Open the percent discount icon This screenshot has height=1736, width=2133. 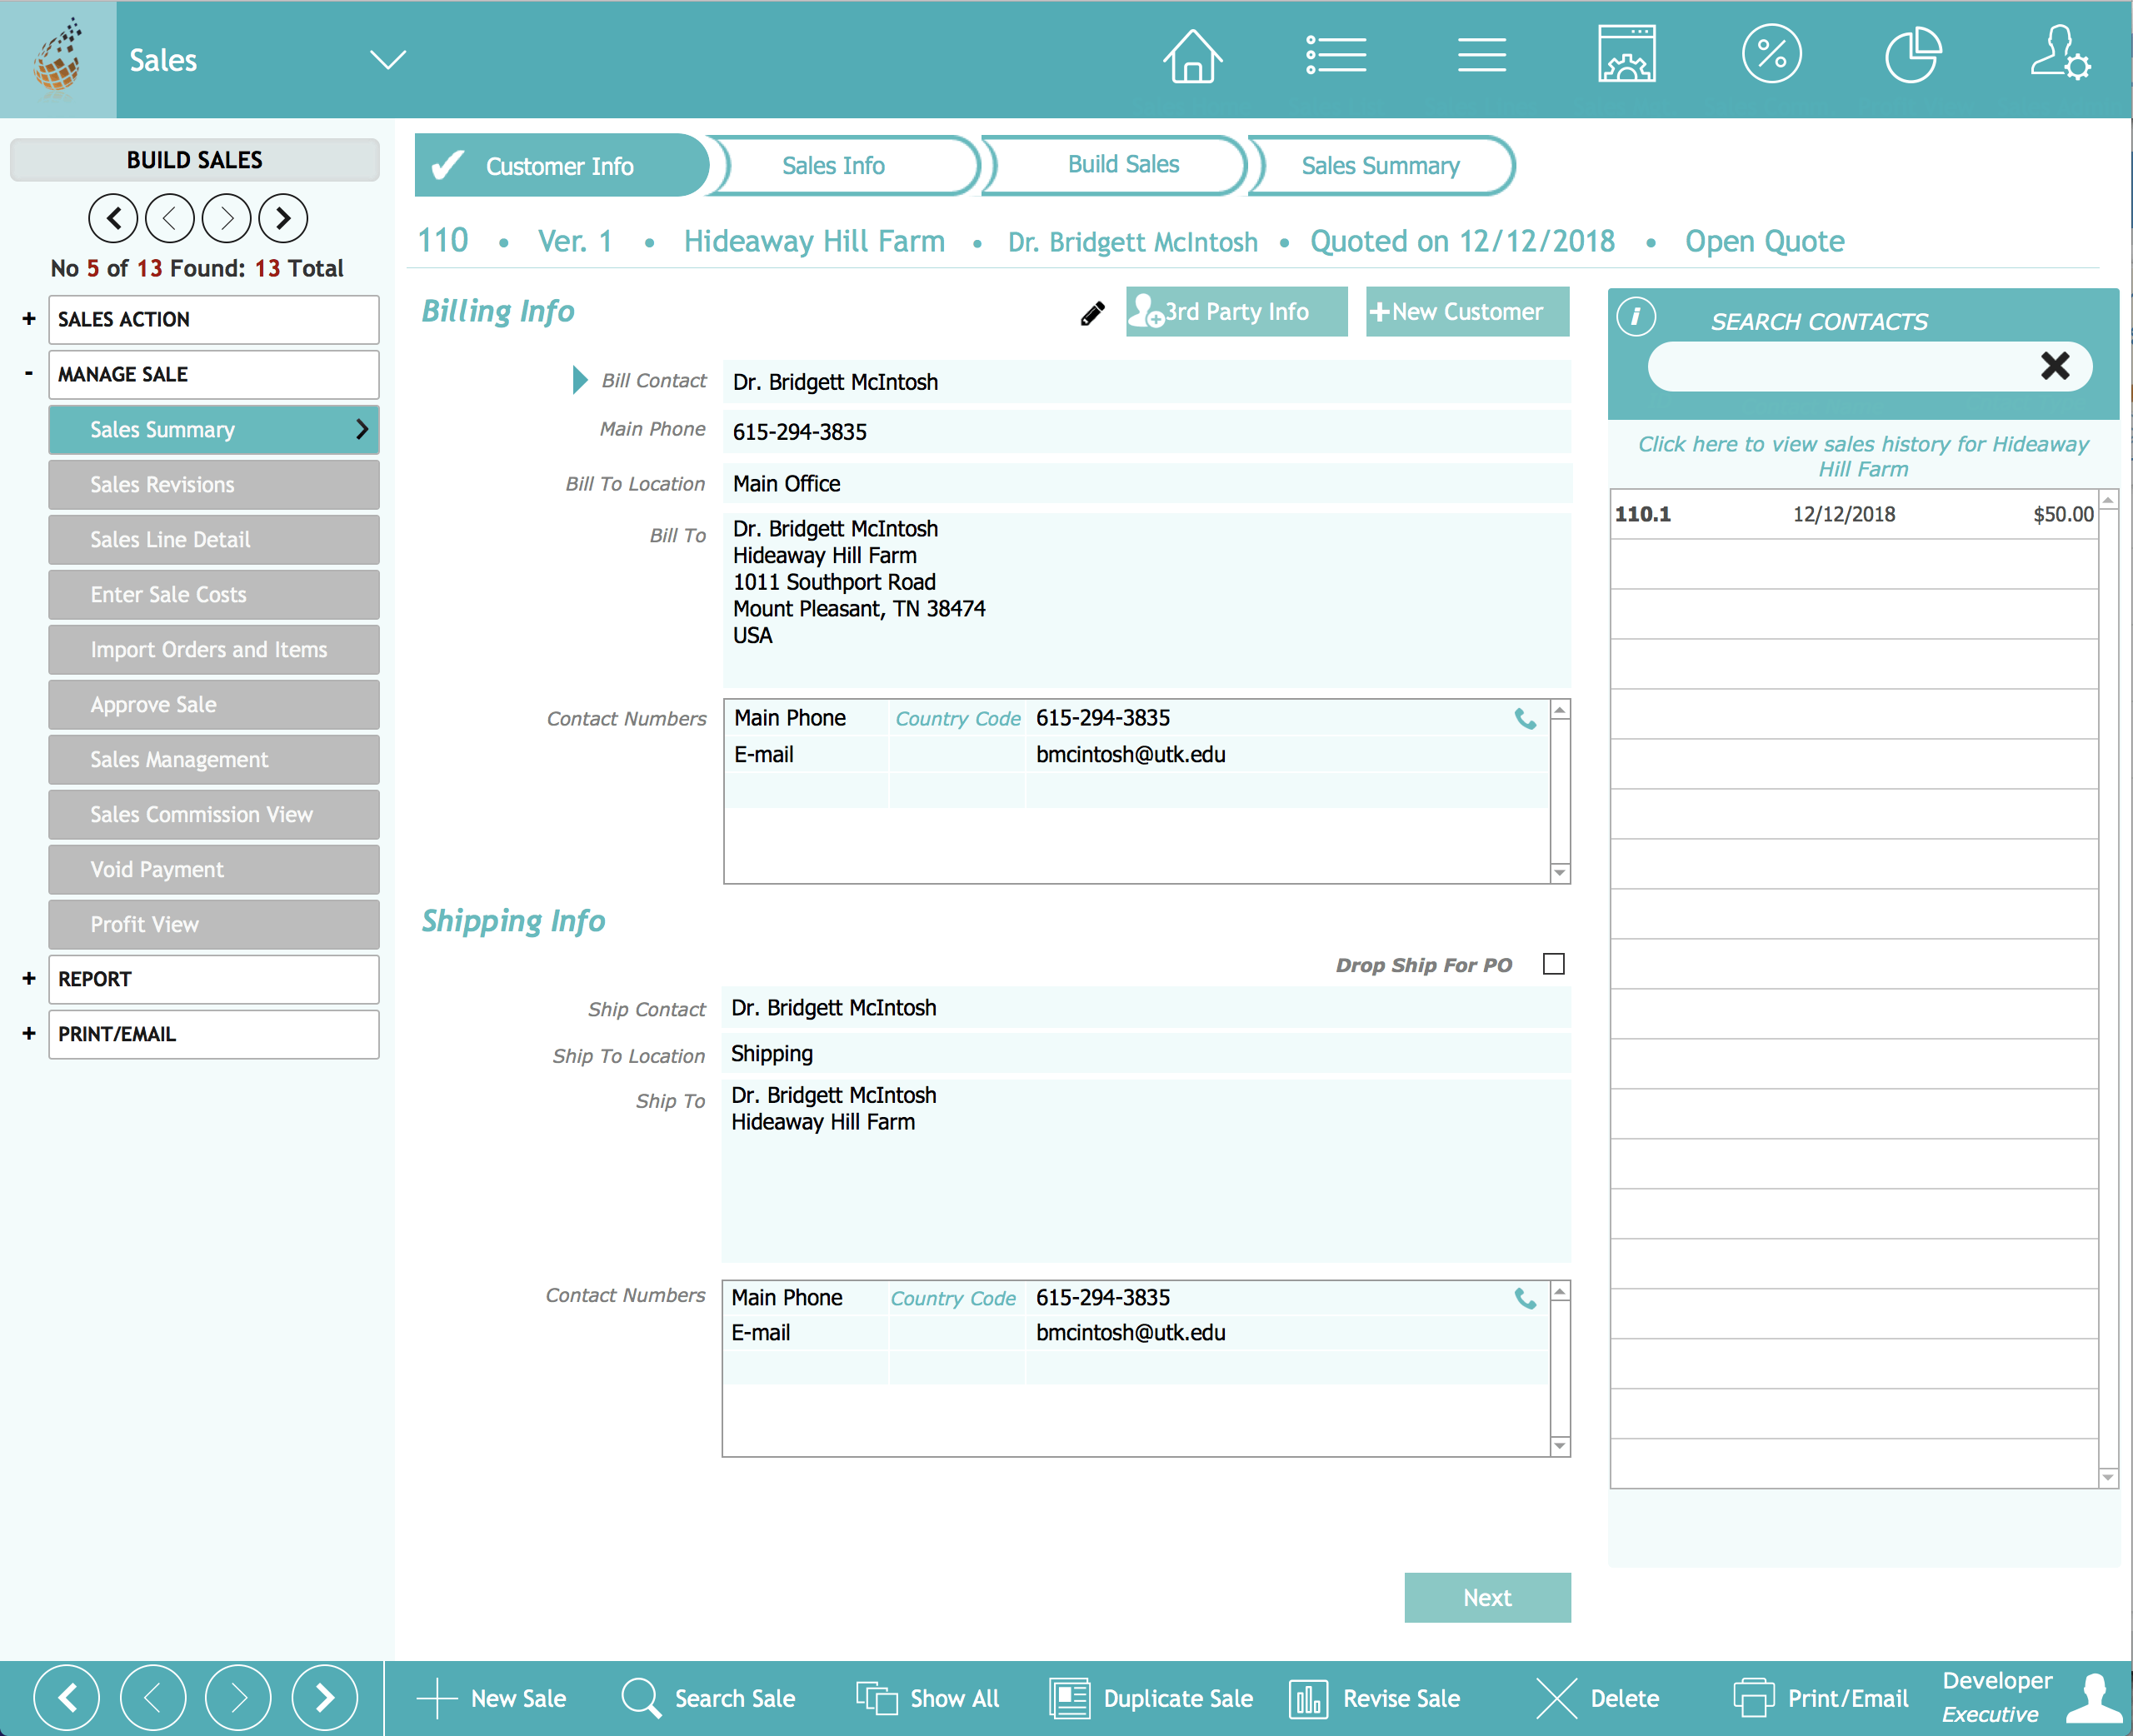pos(1771,54)
